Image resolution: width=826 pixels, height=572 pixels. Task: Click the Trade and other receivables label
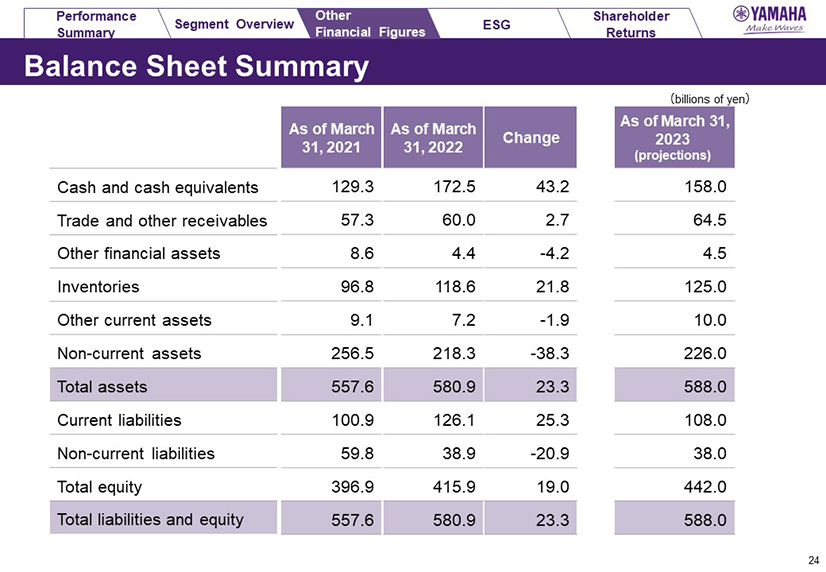(x=162, y=220)
